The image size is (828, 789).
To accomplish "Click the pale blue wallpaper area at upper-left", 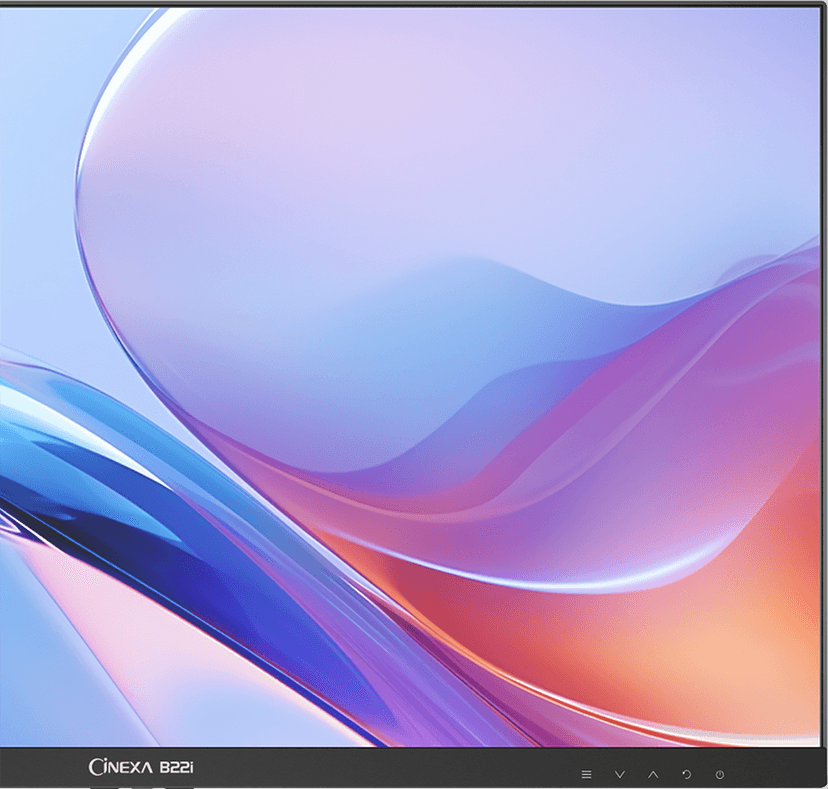I will [40, 150].
